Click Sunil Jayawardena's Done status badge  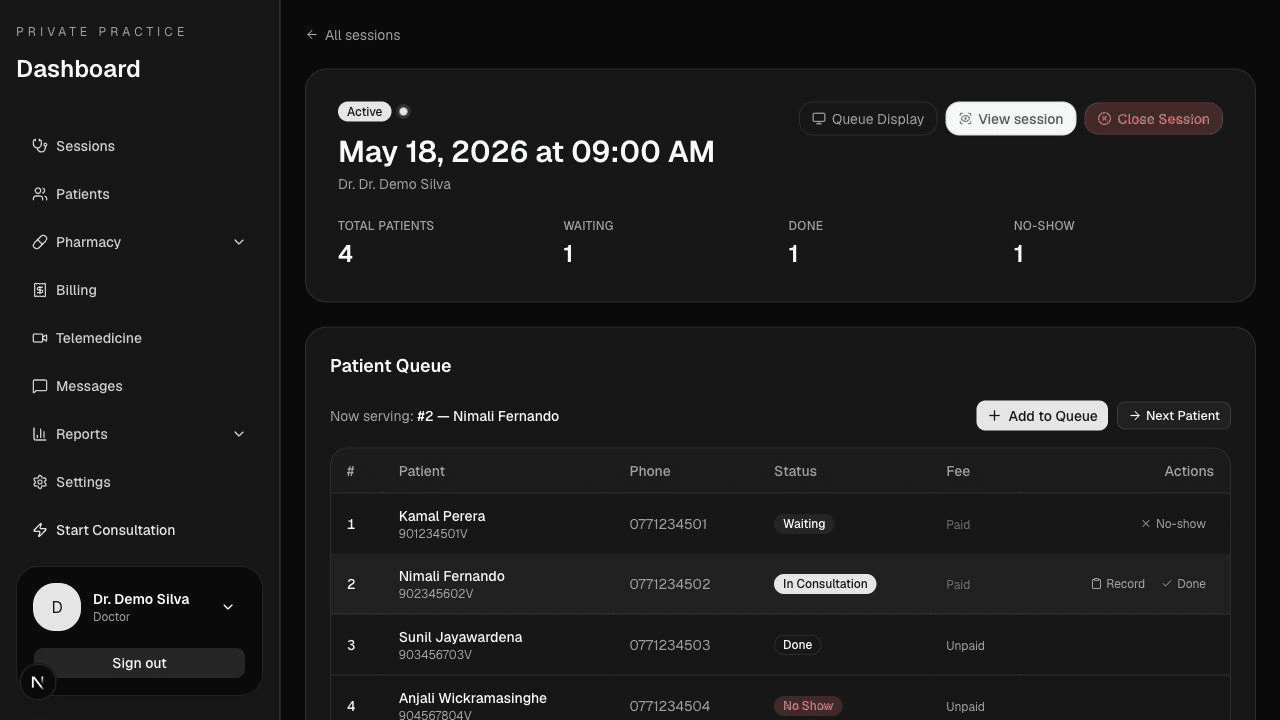pos(797,645)
